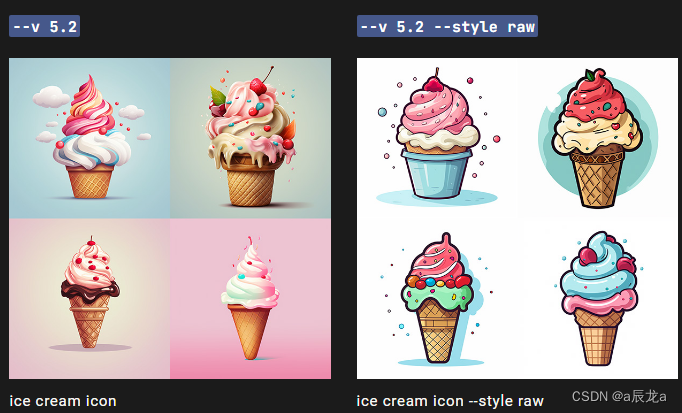Viewport: 682px width, 413px height.
Task: Select the soft-serve cone on pink background
Action: pyautogui.click(x=251, y=299)
